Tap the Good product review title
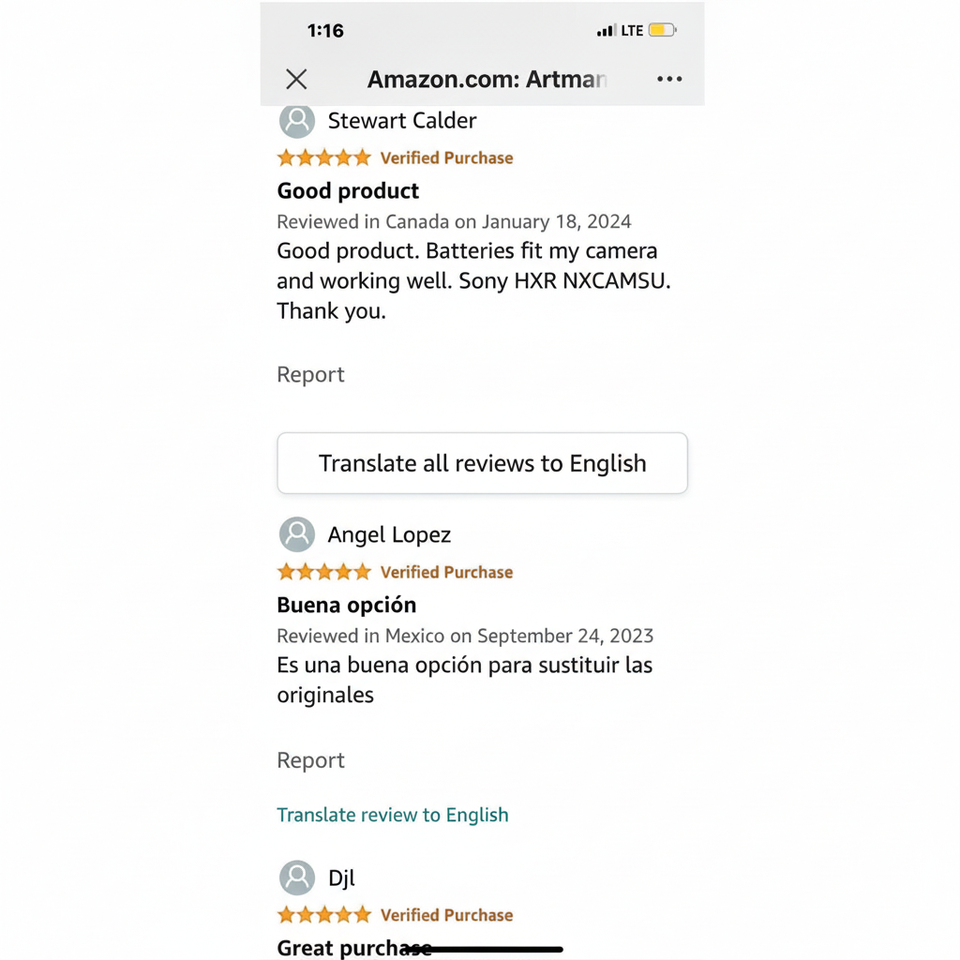Image resolution: width=960 pixels, height=960 pixels. pyautogui.click(x=348, y=191)
